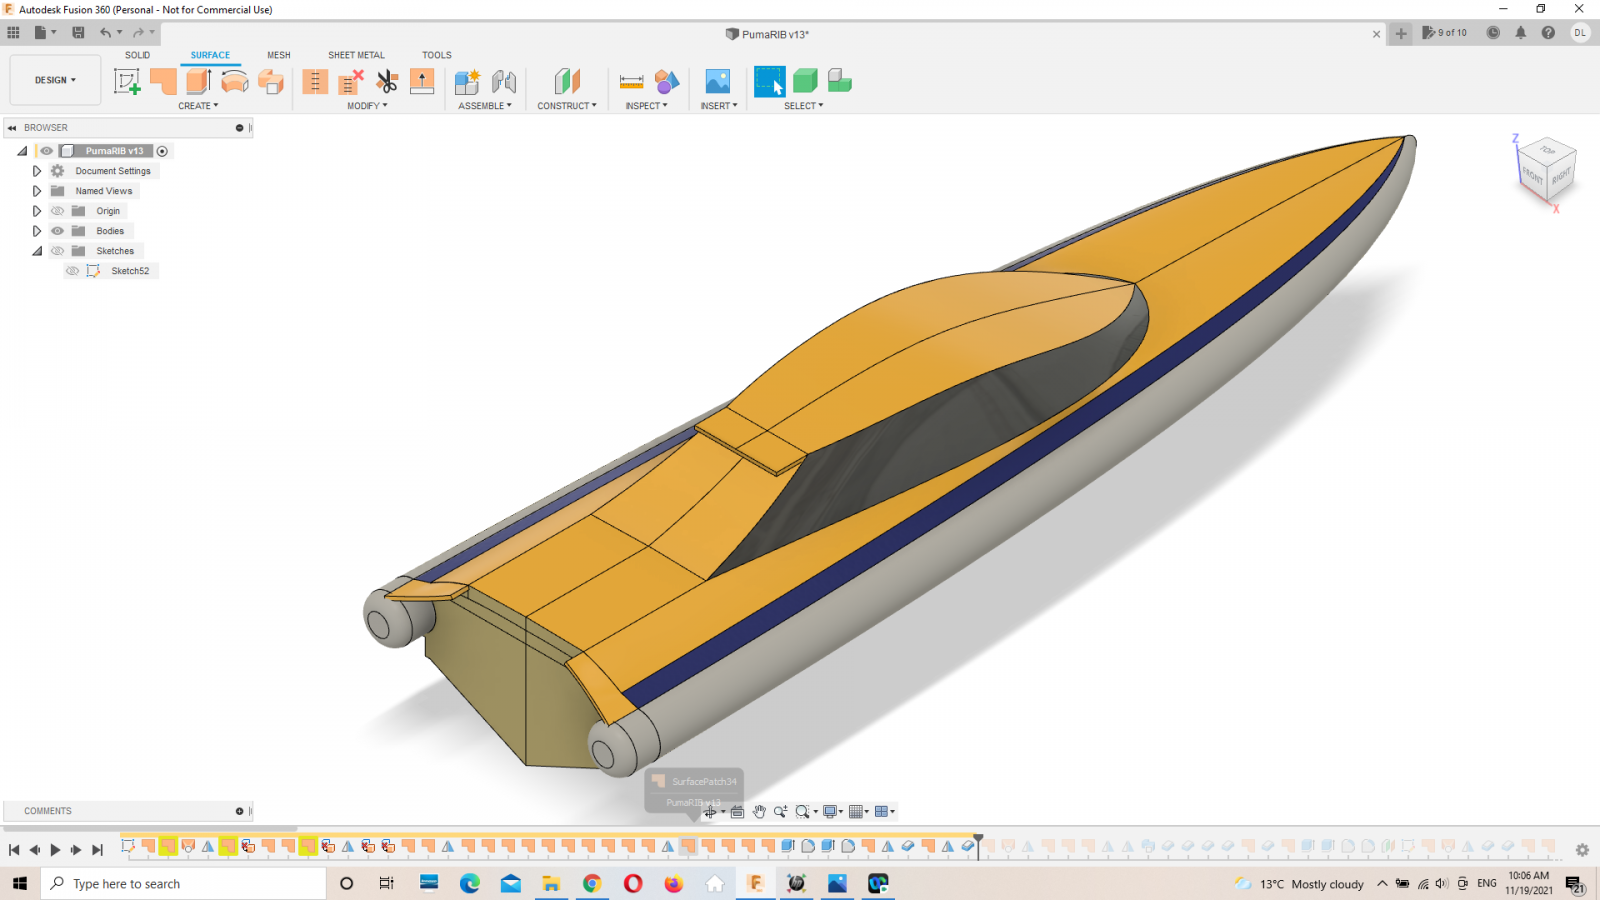Screen dimensions: 1600x900
Task: Switch to the Tools tab
Action: pos(437,55)
